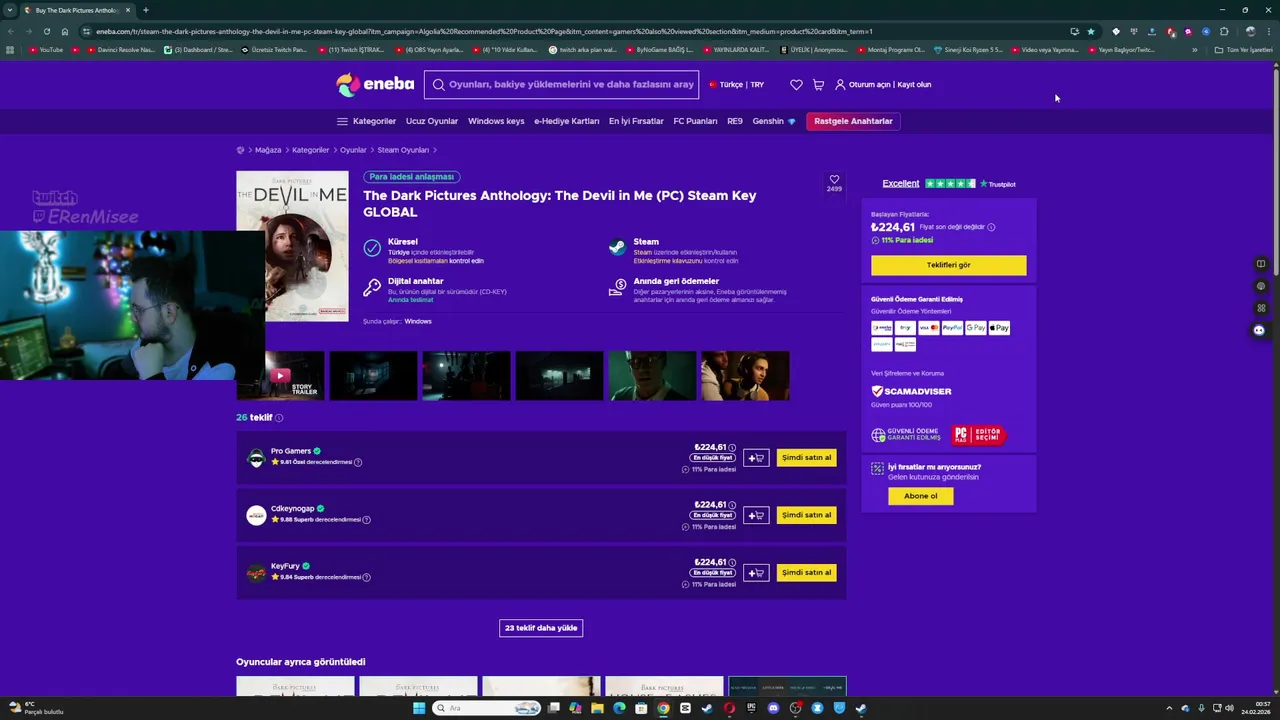Image resolution: width=1280 pixels, height=720 pixels.
Task: Buy now from KeyFury offer
Action: [806, 573]
